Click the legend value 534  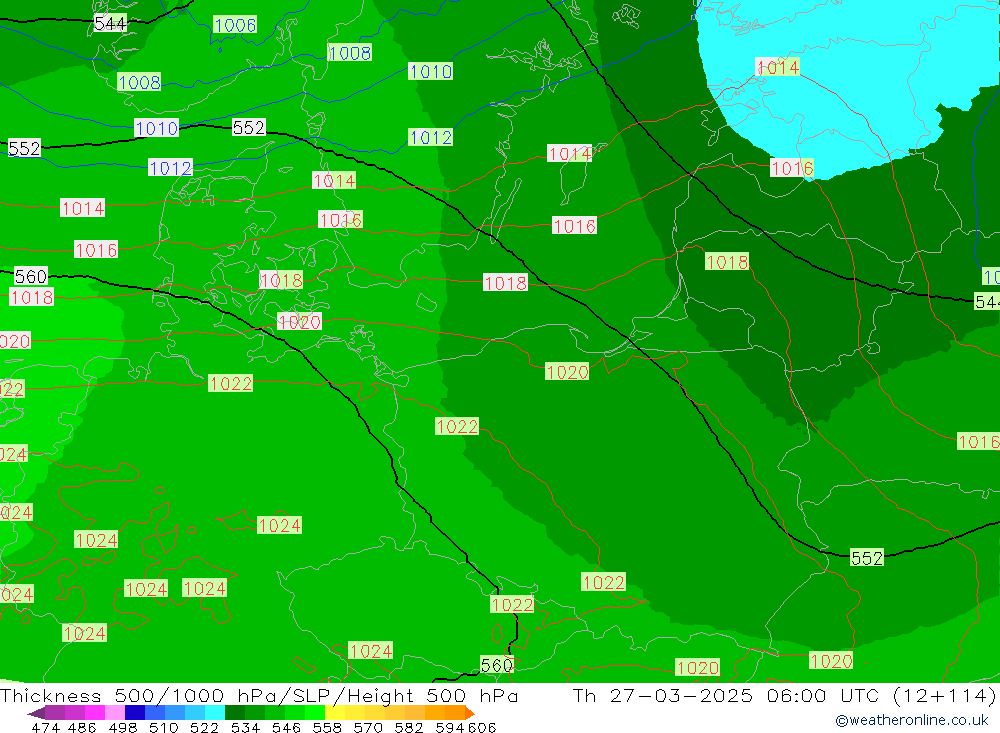pos(246,727)
